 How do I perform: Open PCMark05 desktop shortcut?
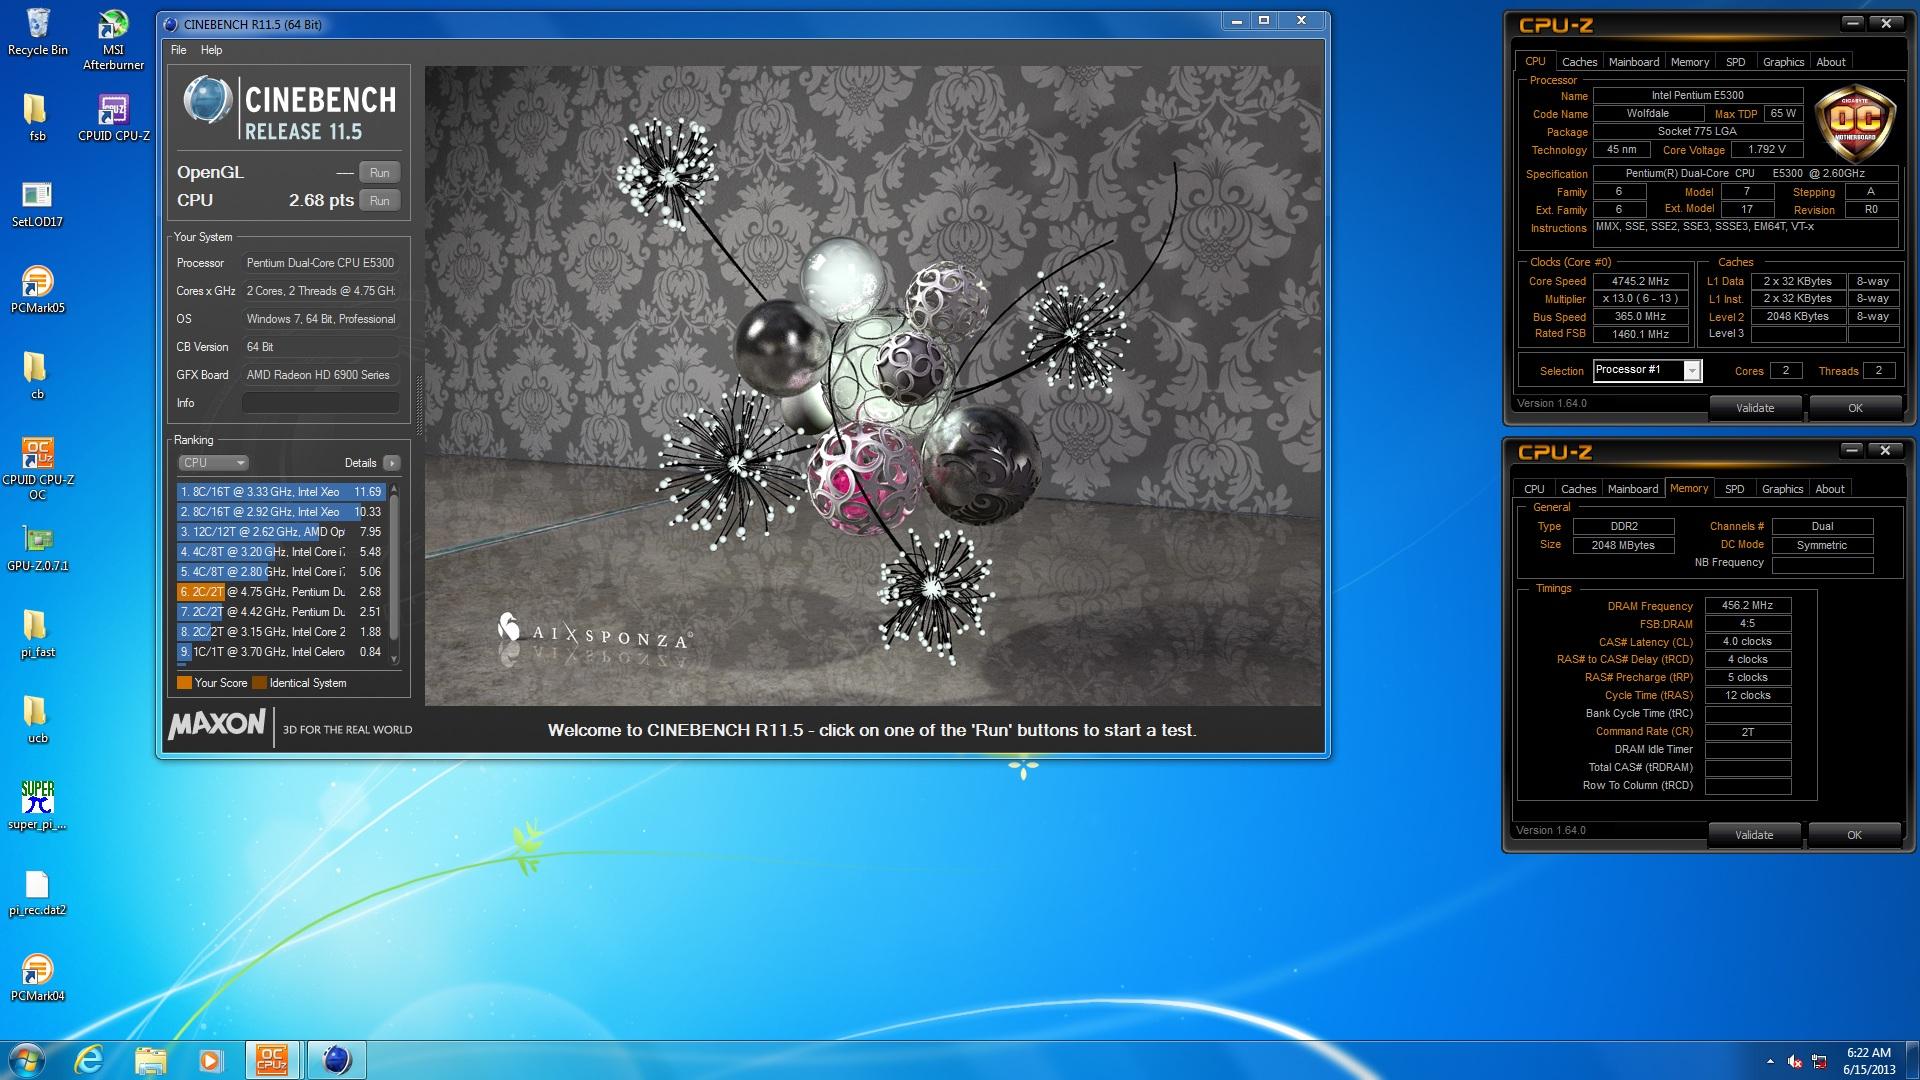pyautogui.click(x=37, y=290)
